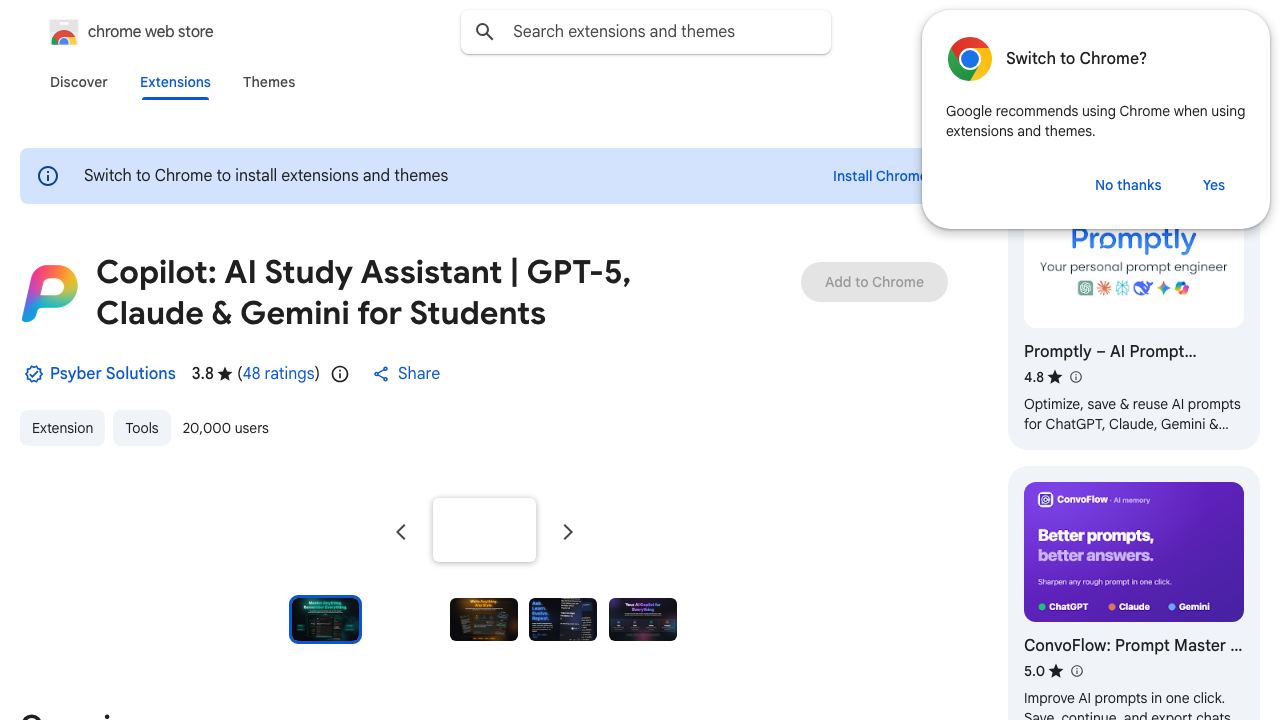Click the verified badge beside Psyber Solutions
Viewport: 1280px width, 720px height.
click(33, 374)
